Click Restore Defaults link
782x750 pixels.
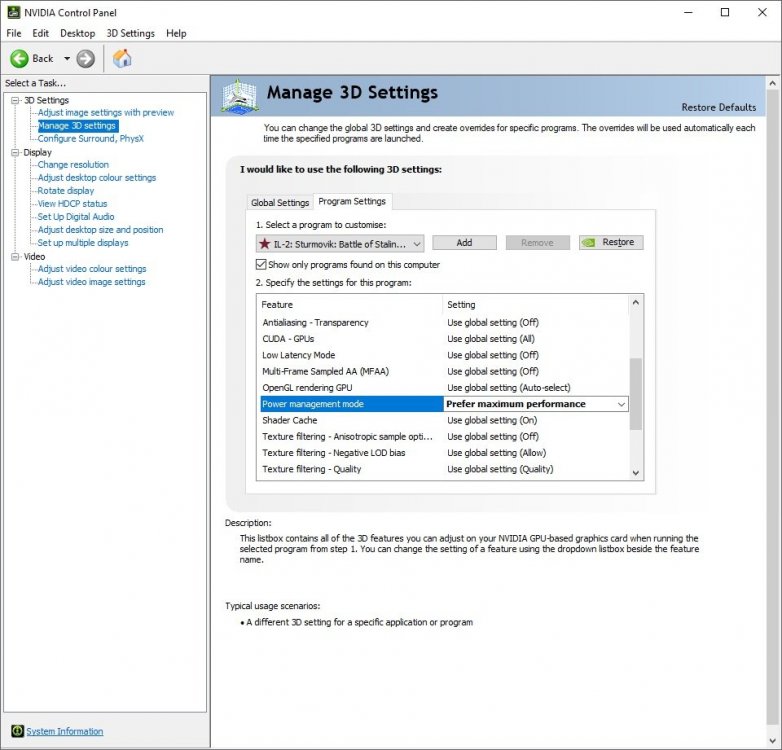click(719, 107)
